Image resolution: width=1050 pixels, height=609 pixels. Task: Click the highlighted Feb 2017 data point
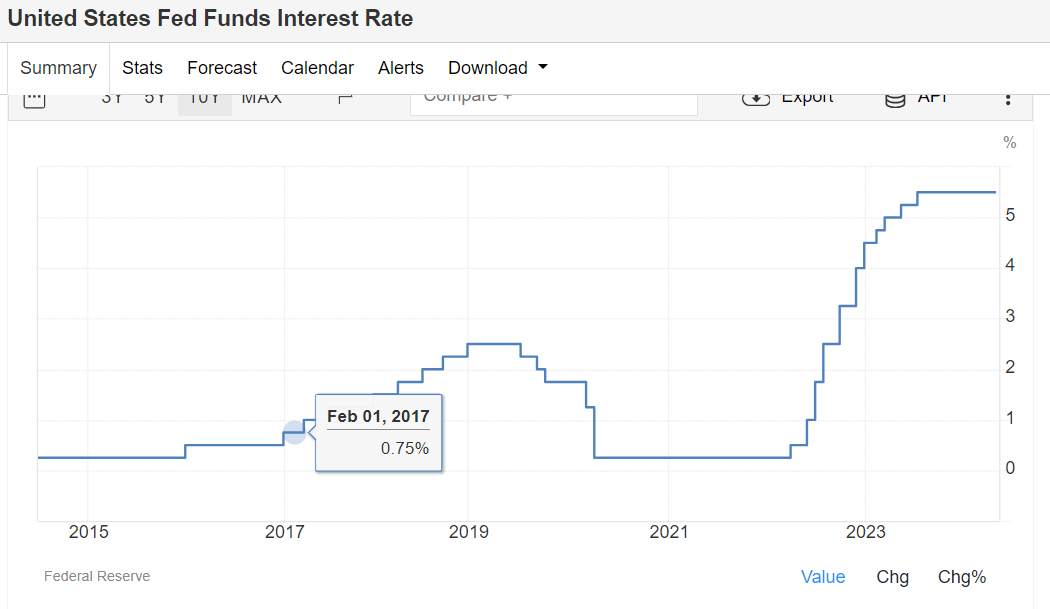point(294,433)
